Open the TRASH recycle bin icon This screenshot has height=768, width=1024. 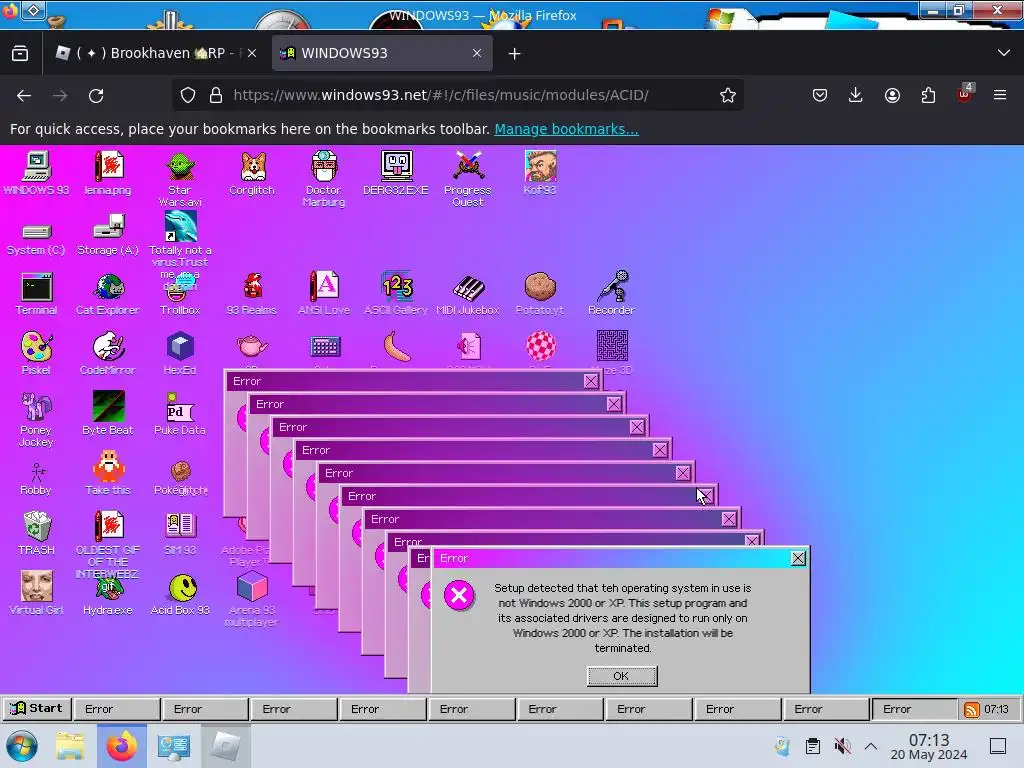point(36,534)
